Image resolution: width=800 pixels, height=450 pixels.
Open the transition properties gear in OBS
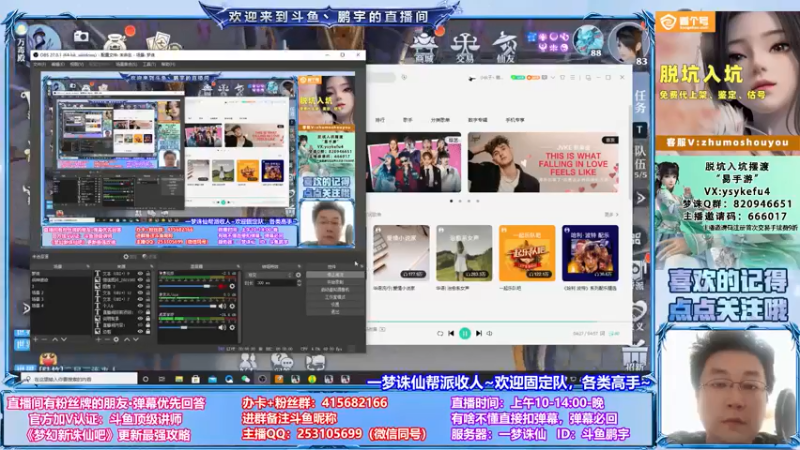tap(298, 275)
